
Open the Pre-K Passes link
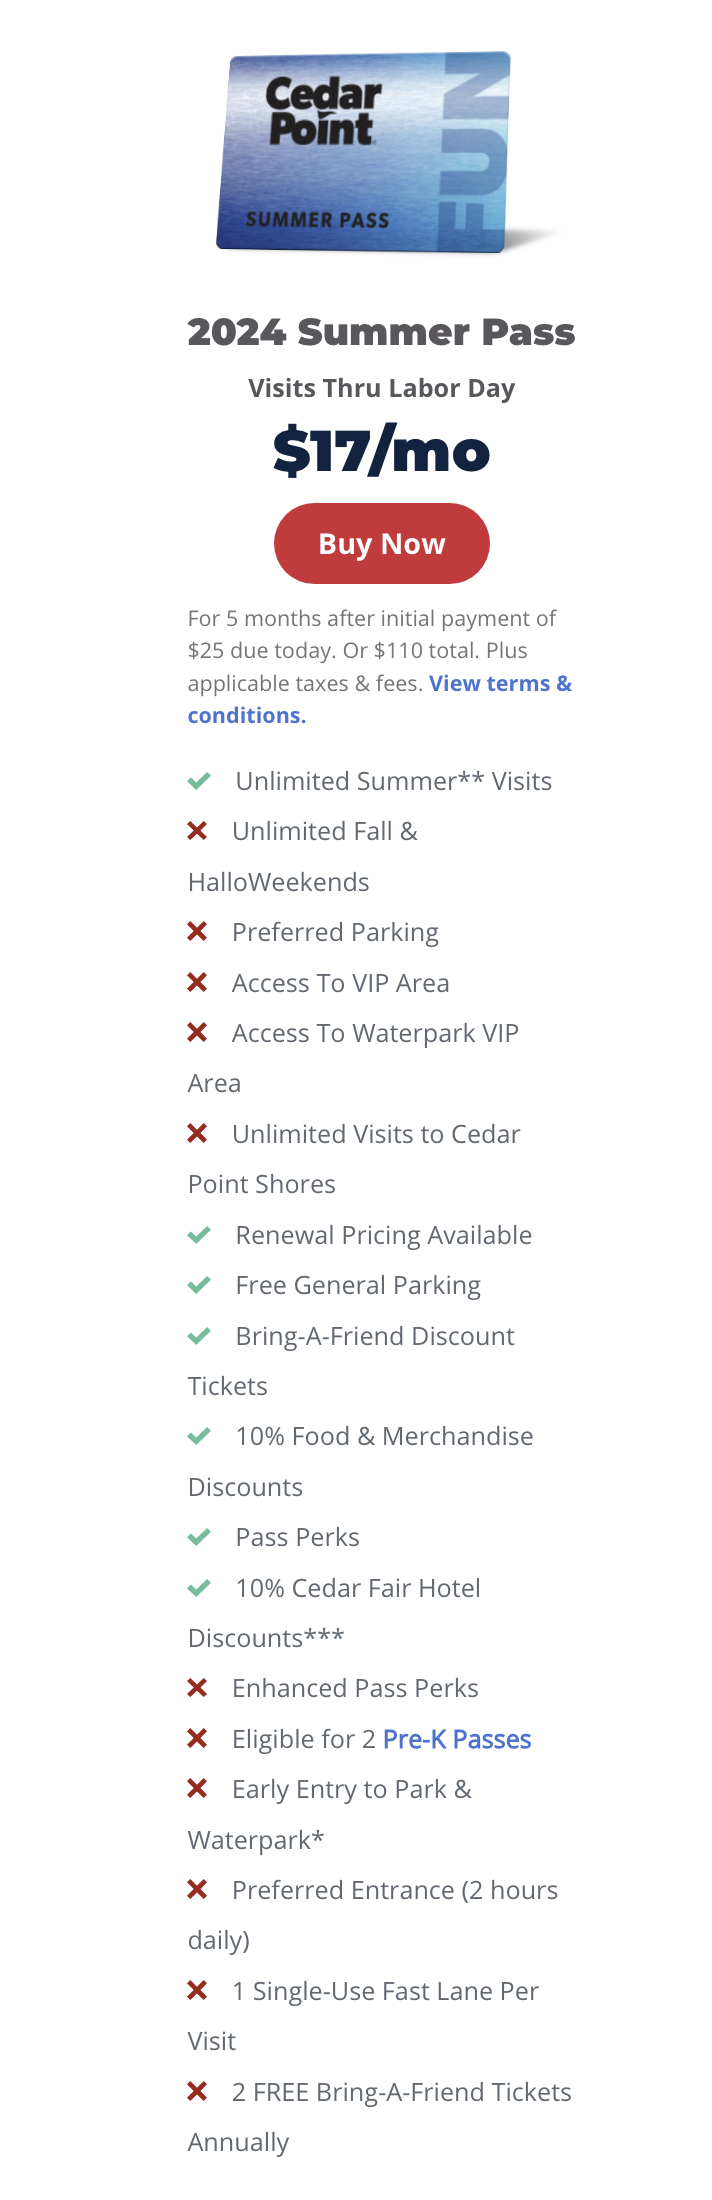tap(457, 1739)
